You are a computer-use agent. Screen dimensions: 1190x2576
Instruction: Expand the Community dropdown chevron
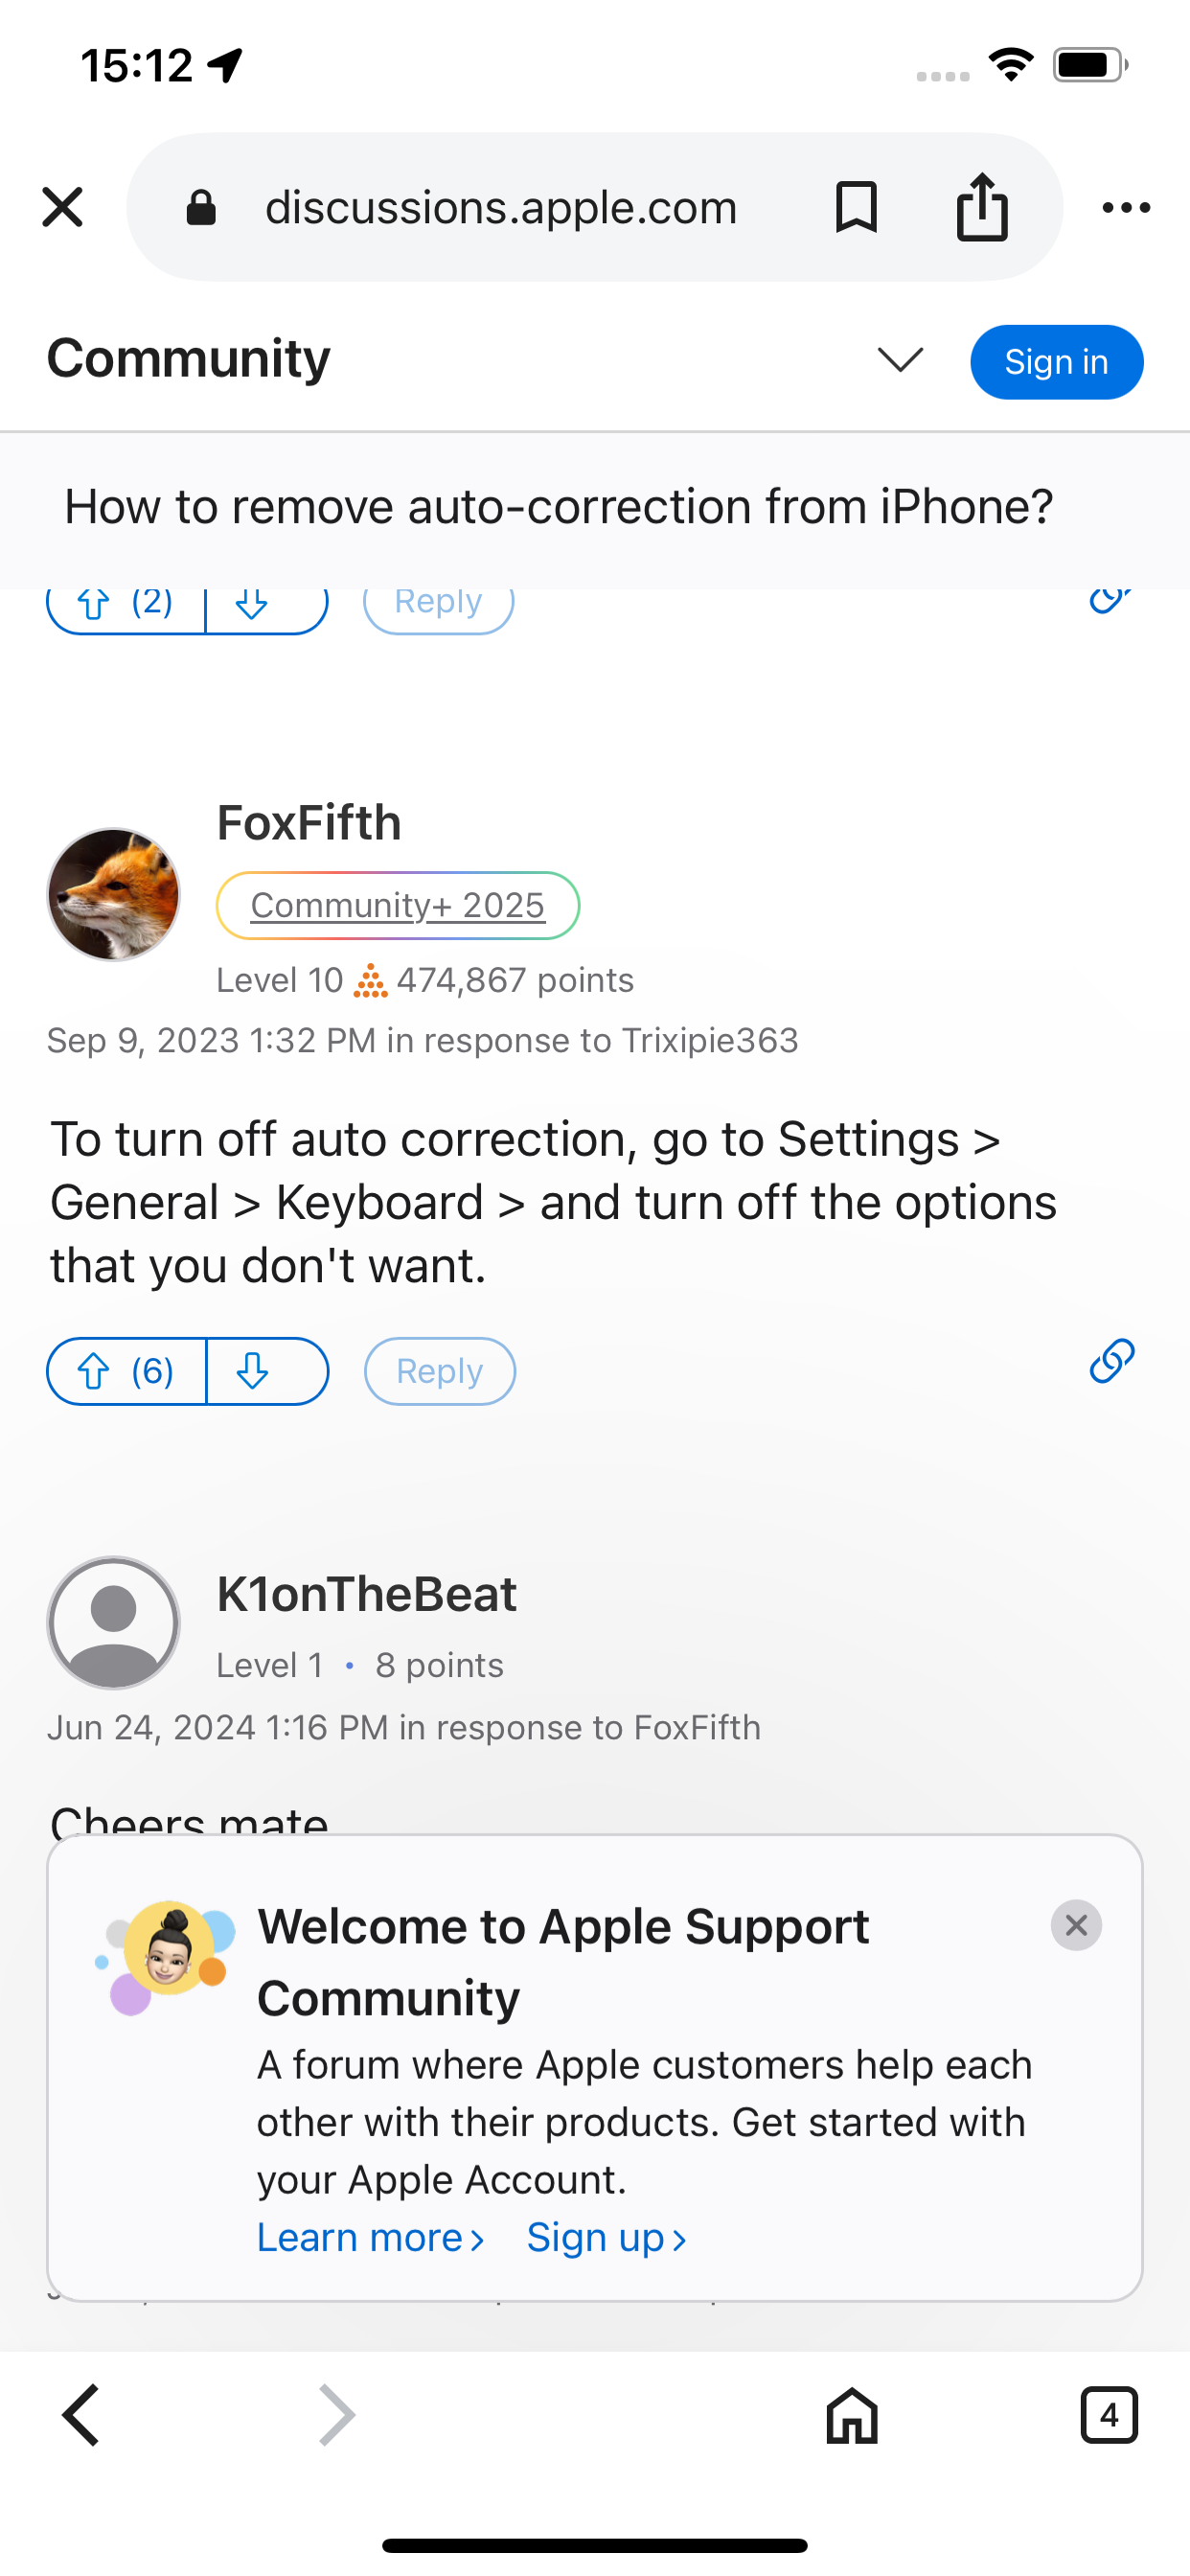[x=899, y=360]
